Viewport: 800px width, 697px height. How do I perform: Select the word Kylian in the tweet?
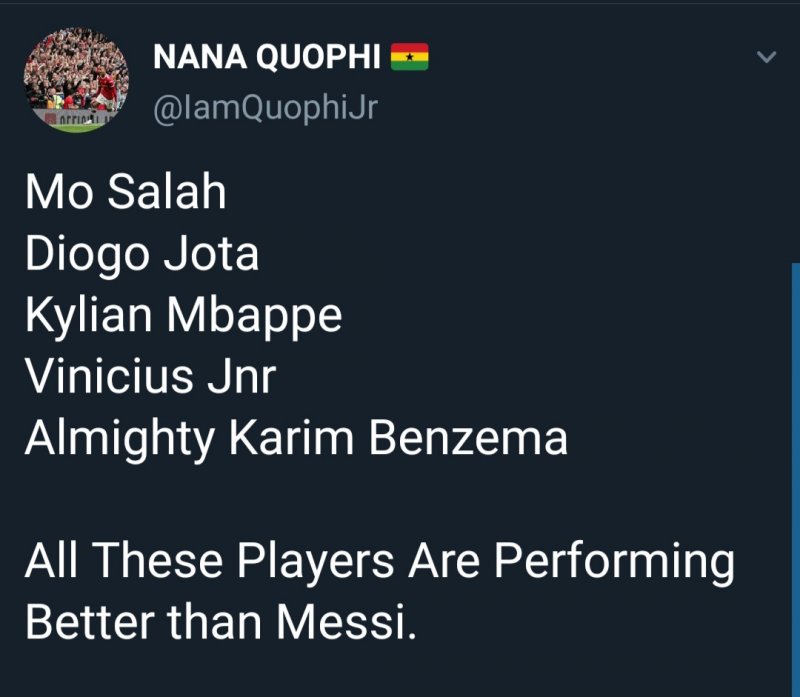pos(88,315)
